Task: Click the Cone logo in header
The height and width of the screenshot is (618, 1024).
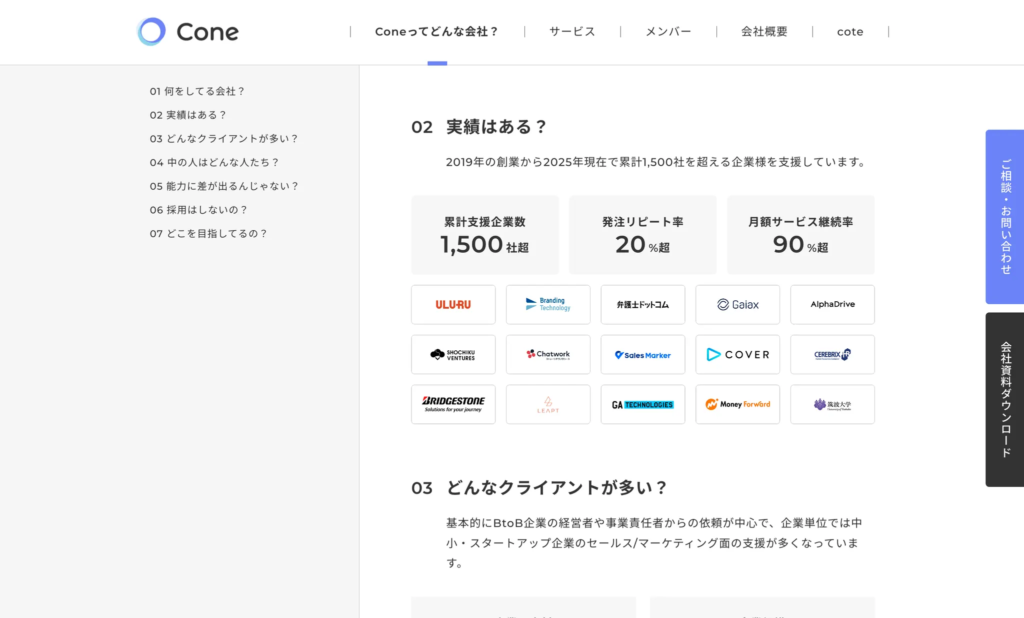Action: 188,32
